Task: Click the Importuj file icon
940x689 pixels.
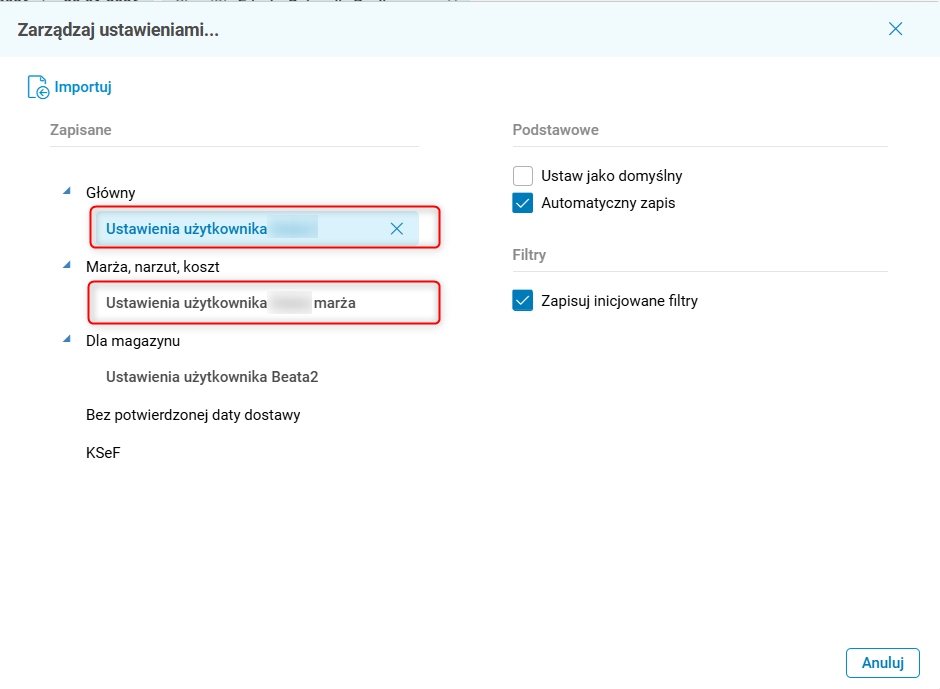Action: click(38, 88)
